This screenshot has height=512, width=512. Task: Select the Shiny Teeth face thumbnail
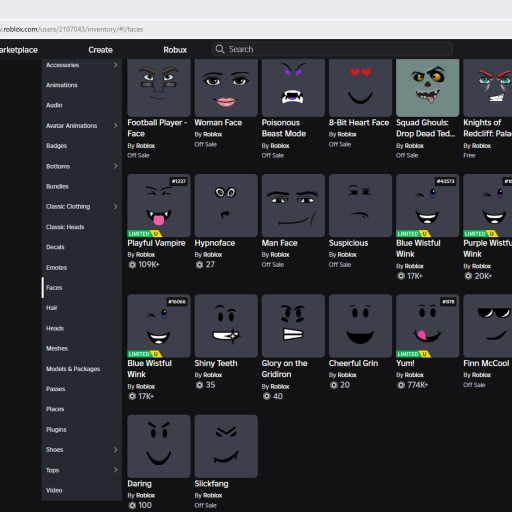(226, 326)
